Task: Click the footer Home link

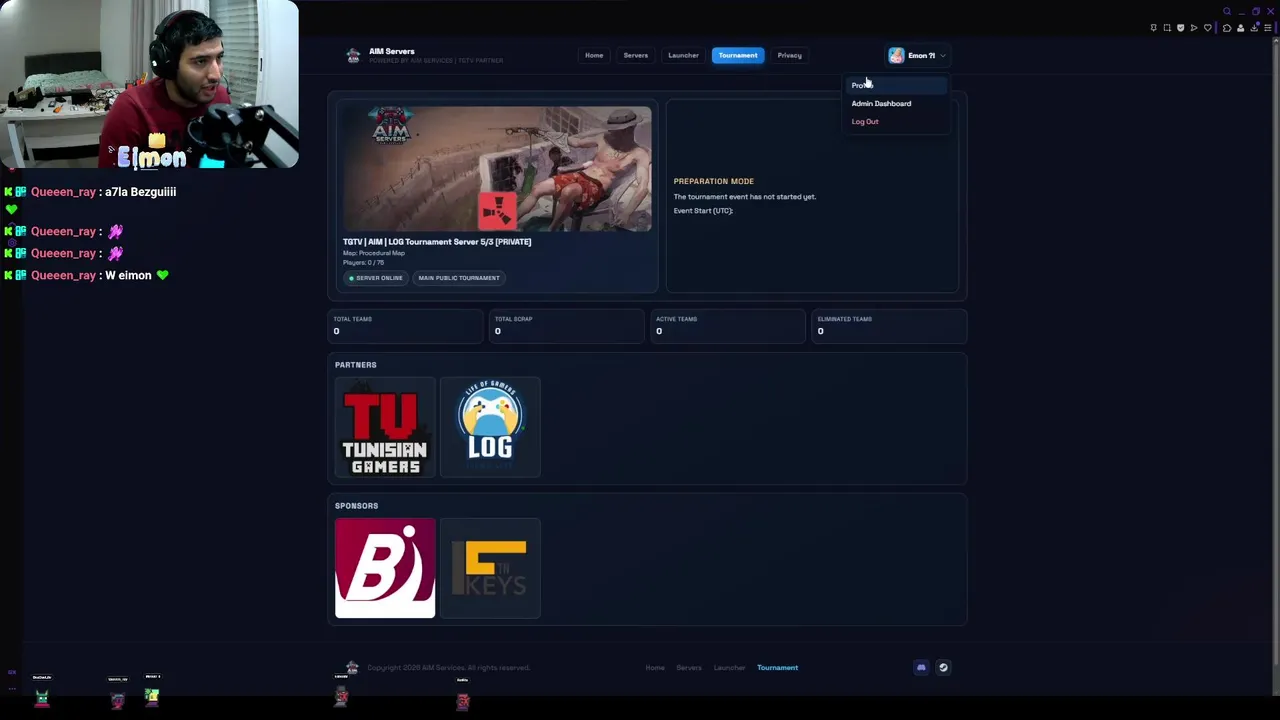Action: coord(655,667)
